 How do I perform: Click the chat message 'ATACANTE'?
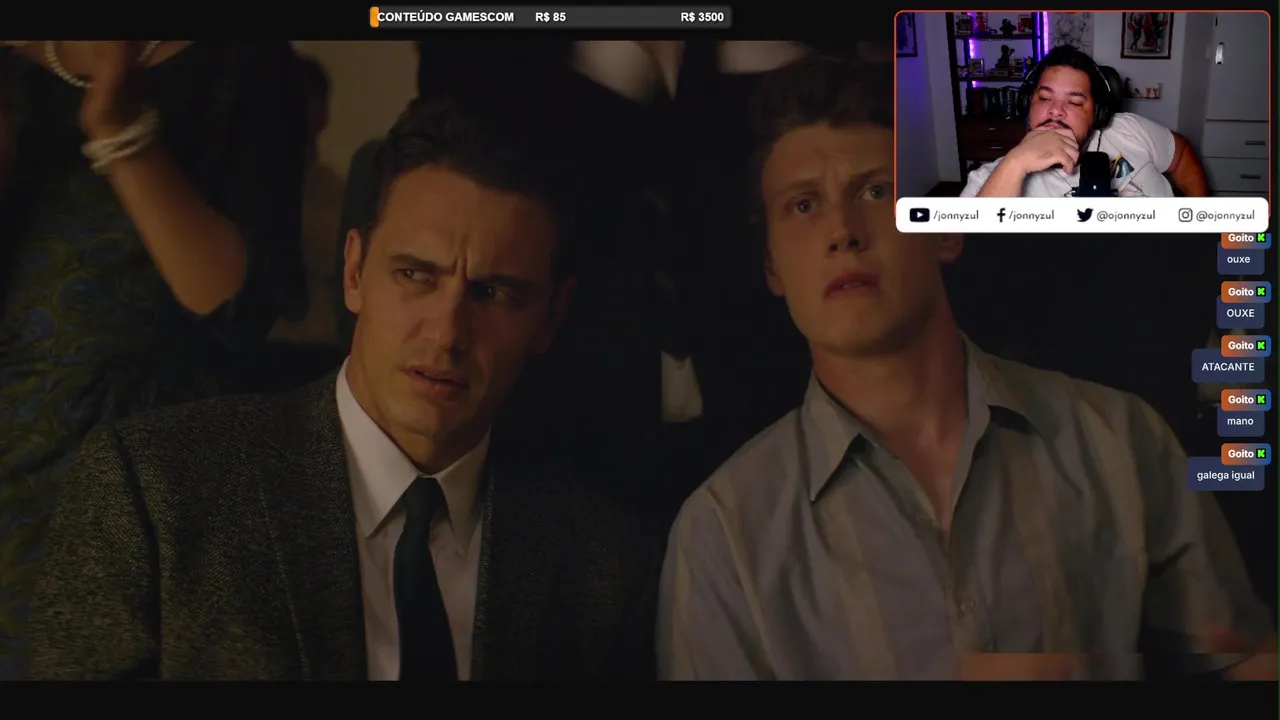[x=1228, y=367]
